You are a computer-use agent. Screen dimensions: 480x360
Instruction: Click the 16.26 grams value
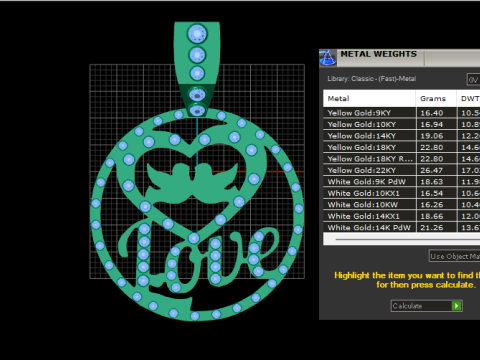point(432,205)
